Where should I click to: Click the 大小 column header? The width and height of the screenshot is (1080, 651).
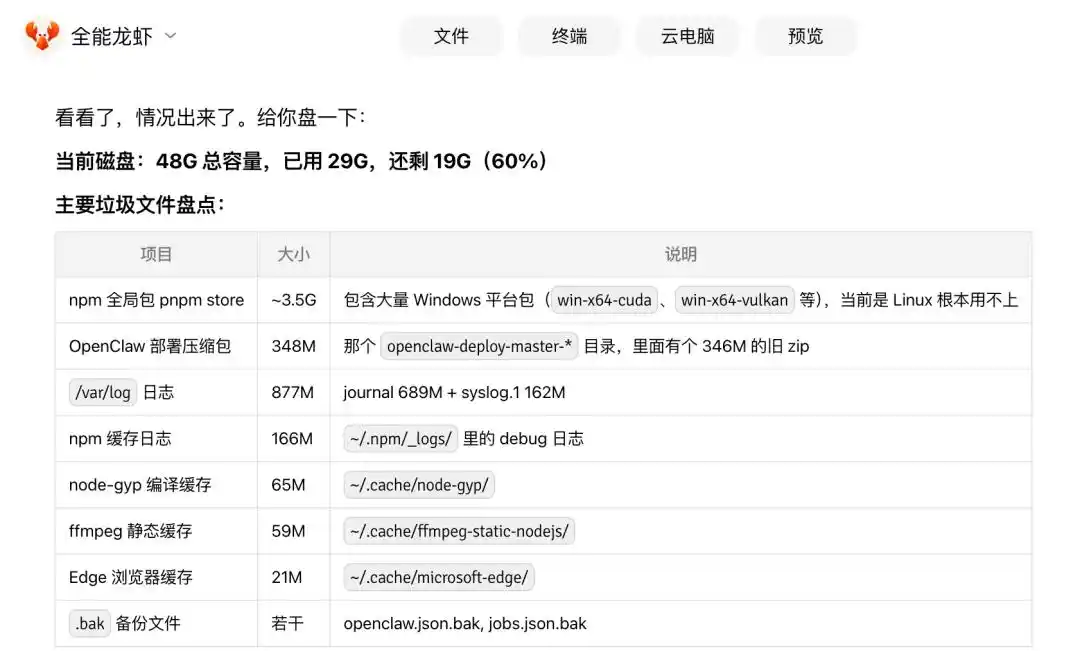(293, 254)
